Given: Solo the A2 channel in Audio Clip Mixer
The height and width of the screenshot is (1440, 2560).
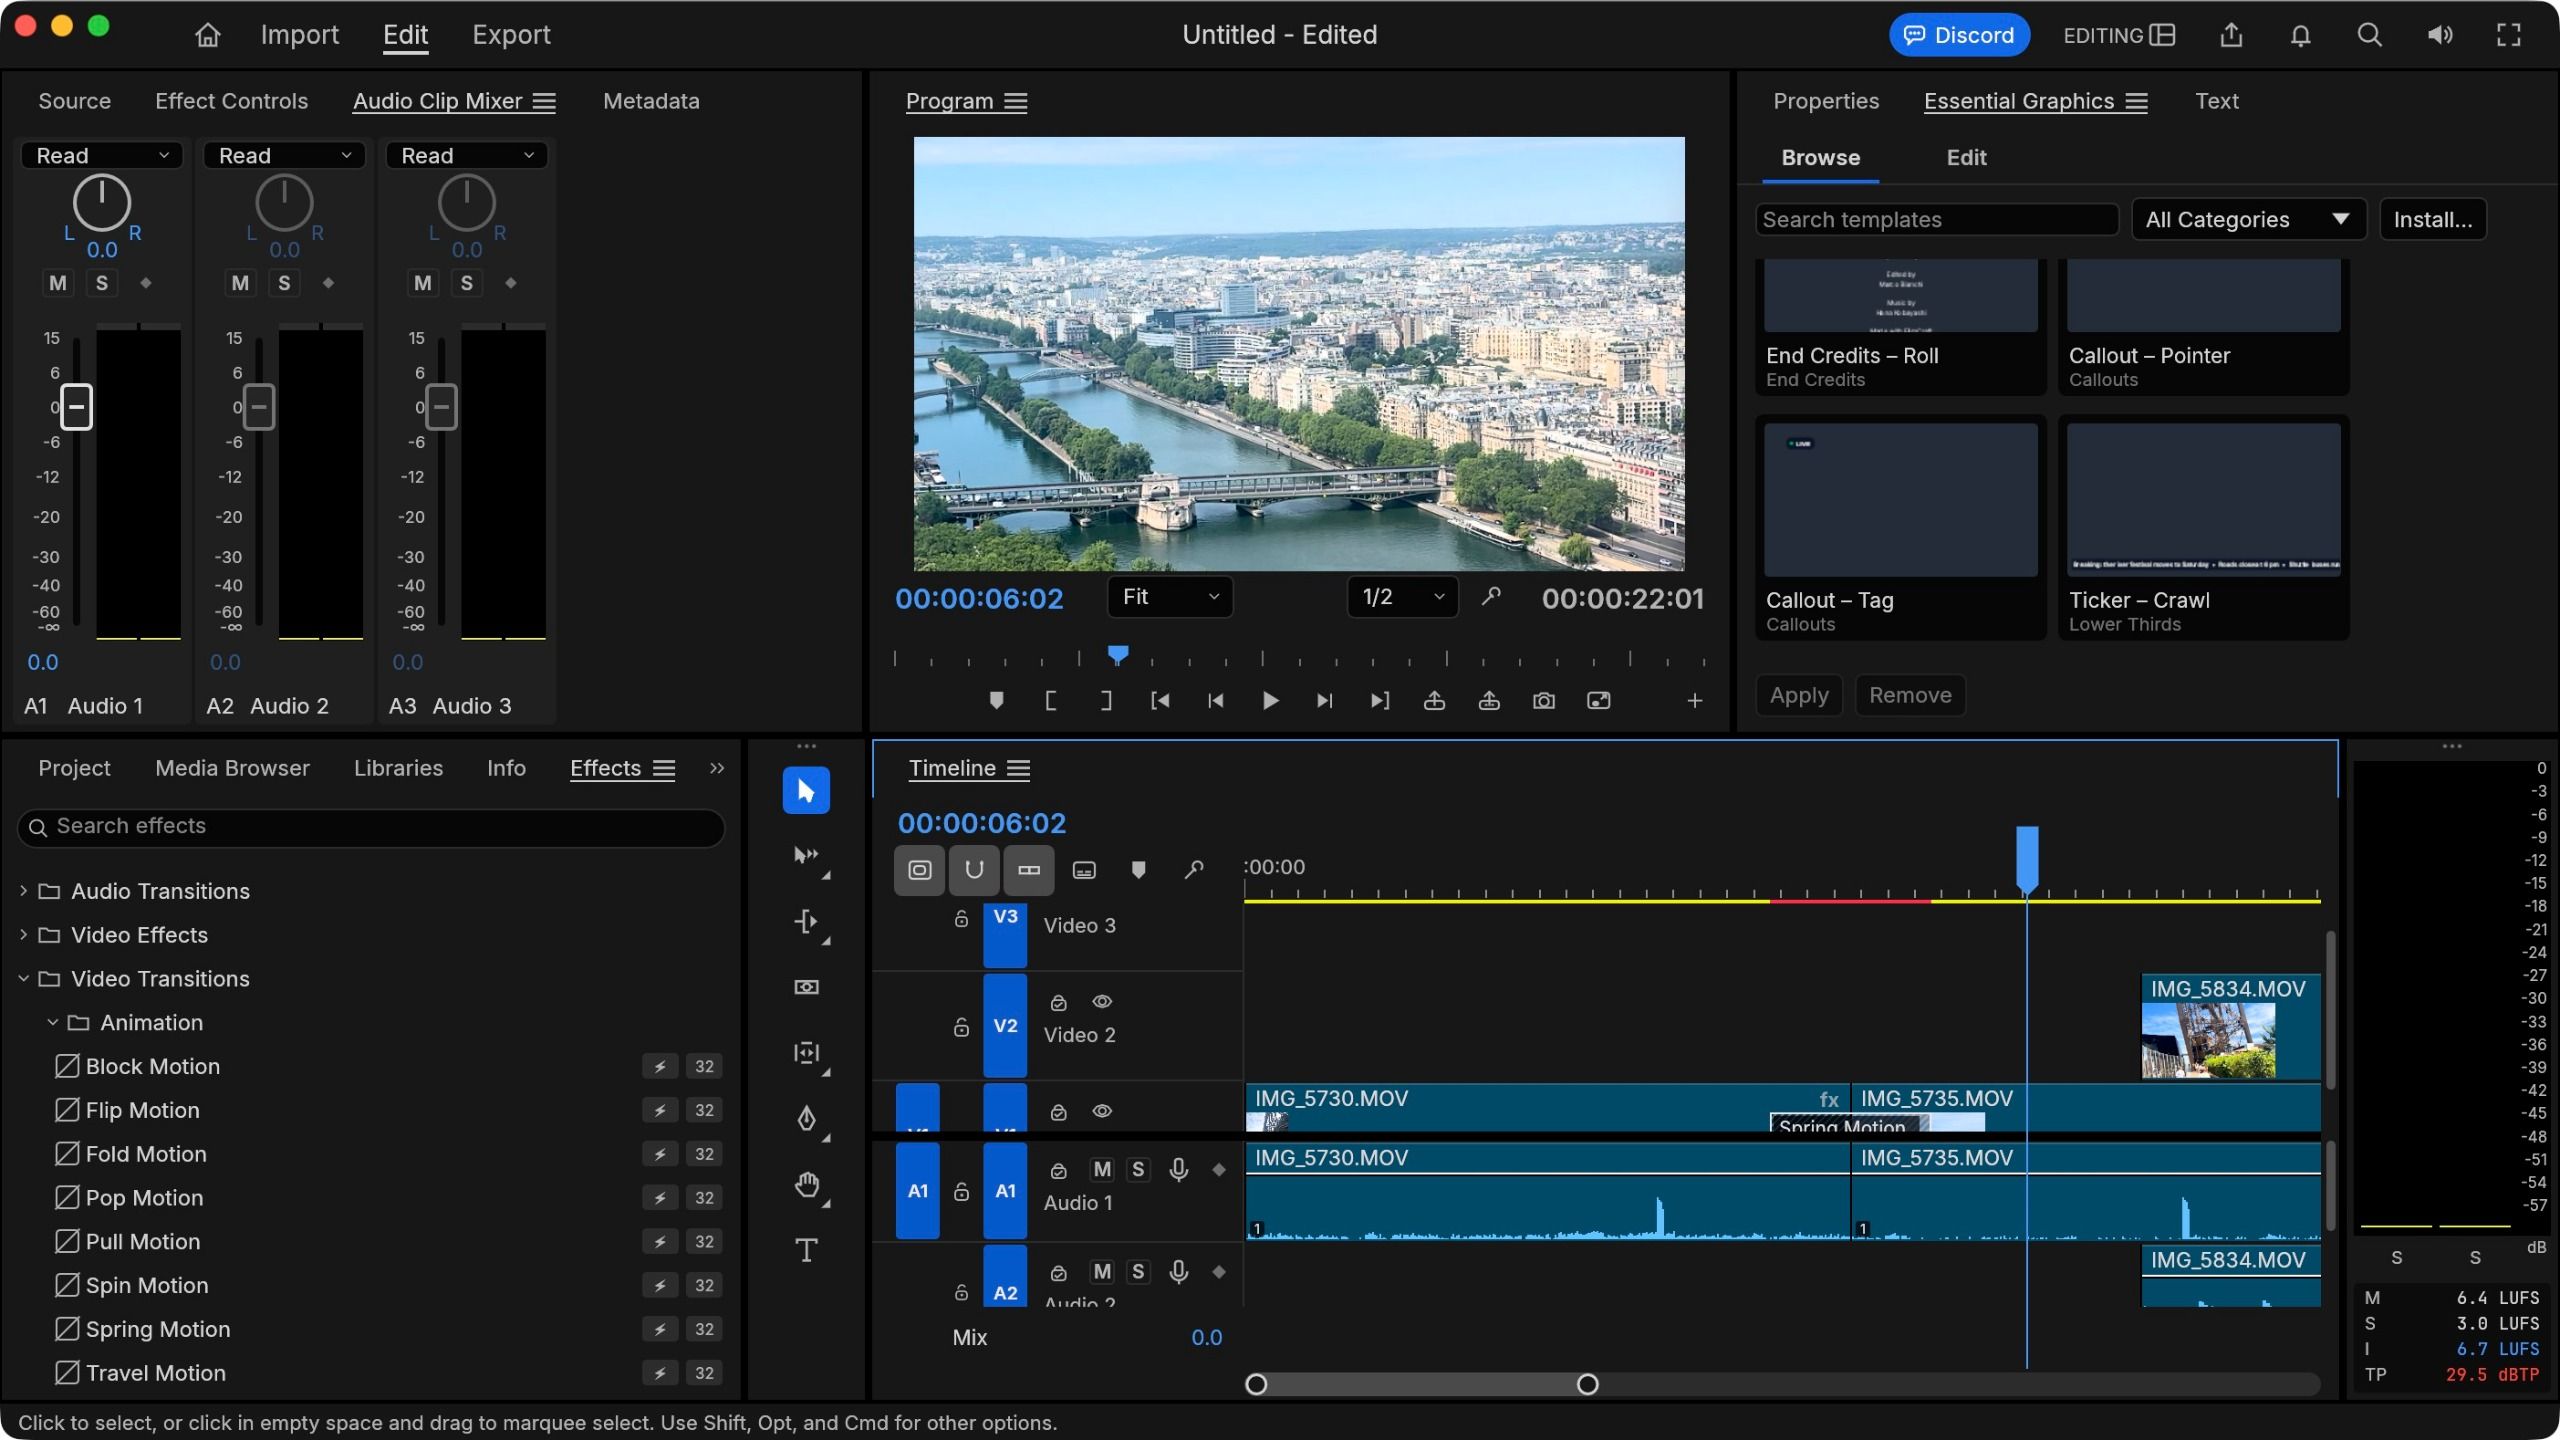Looking at the screenshot, I should (x=284, y=283).
